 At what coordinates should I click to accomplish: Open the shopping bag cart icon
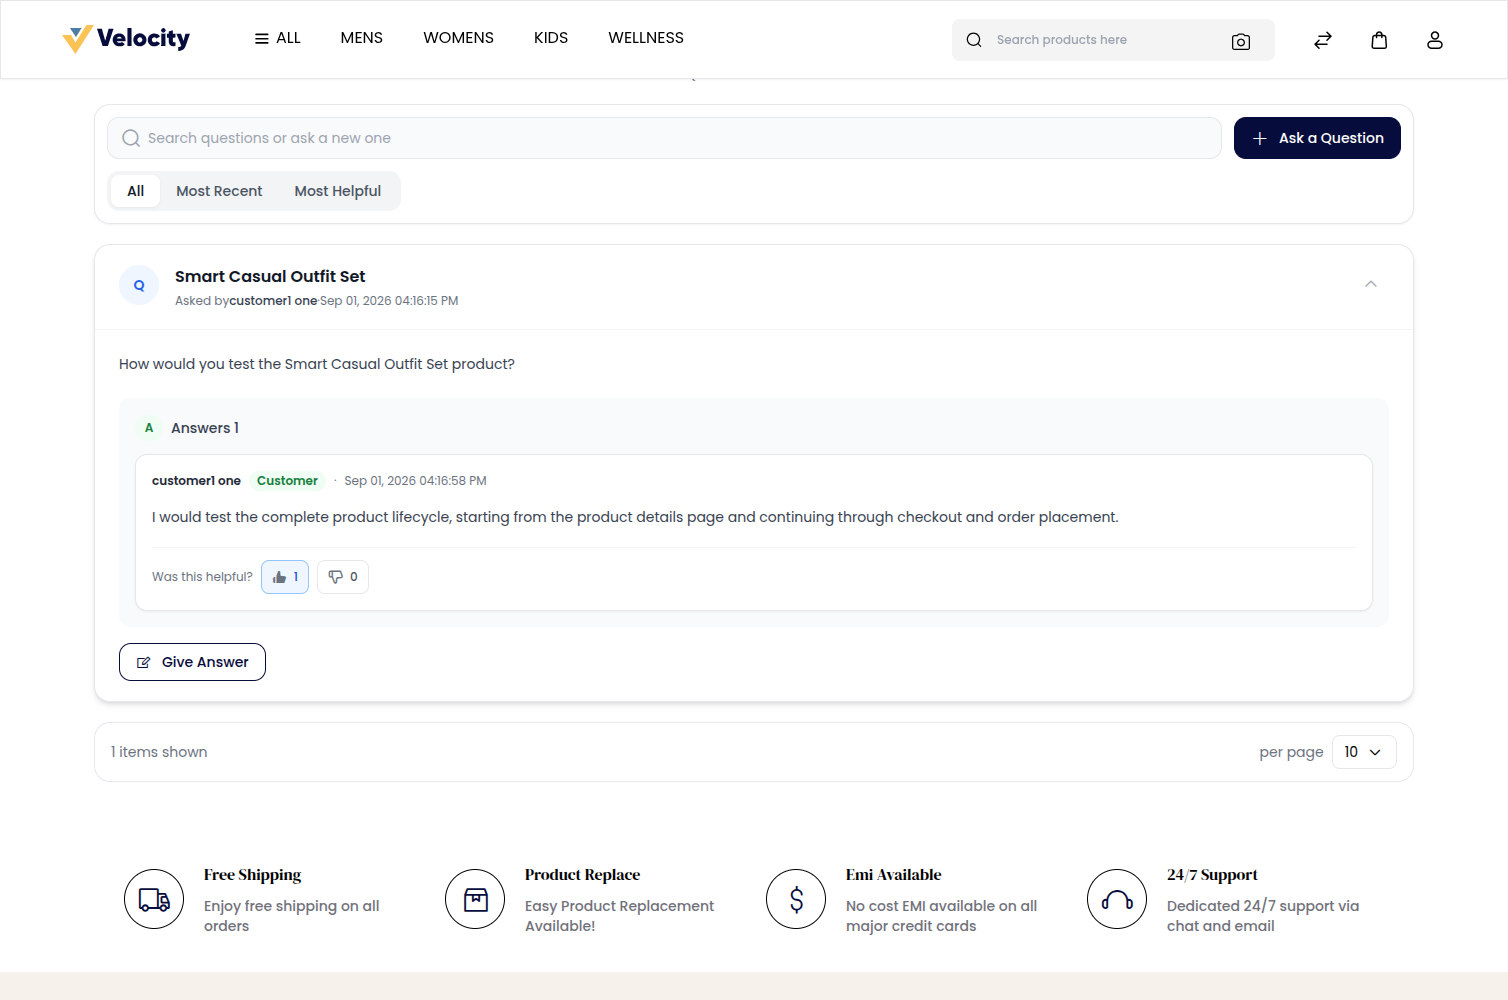pyautogui.click(x=1379, y=40)
